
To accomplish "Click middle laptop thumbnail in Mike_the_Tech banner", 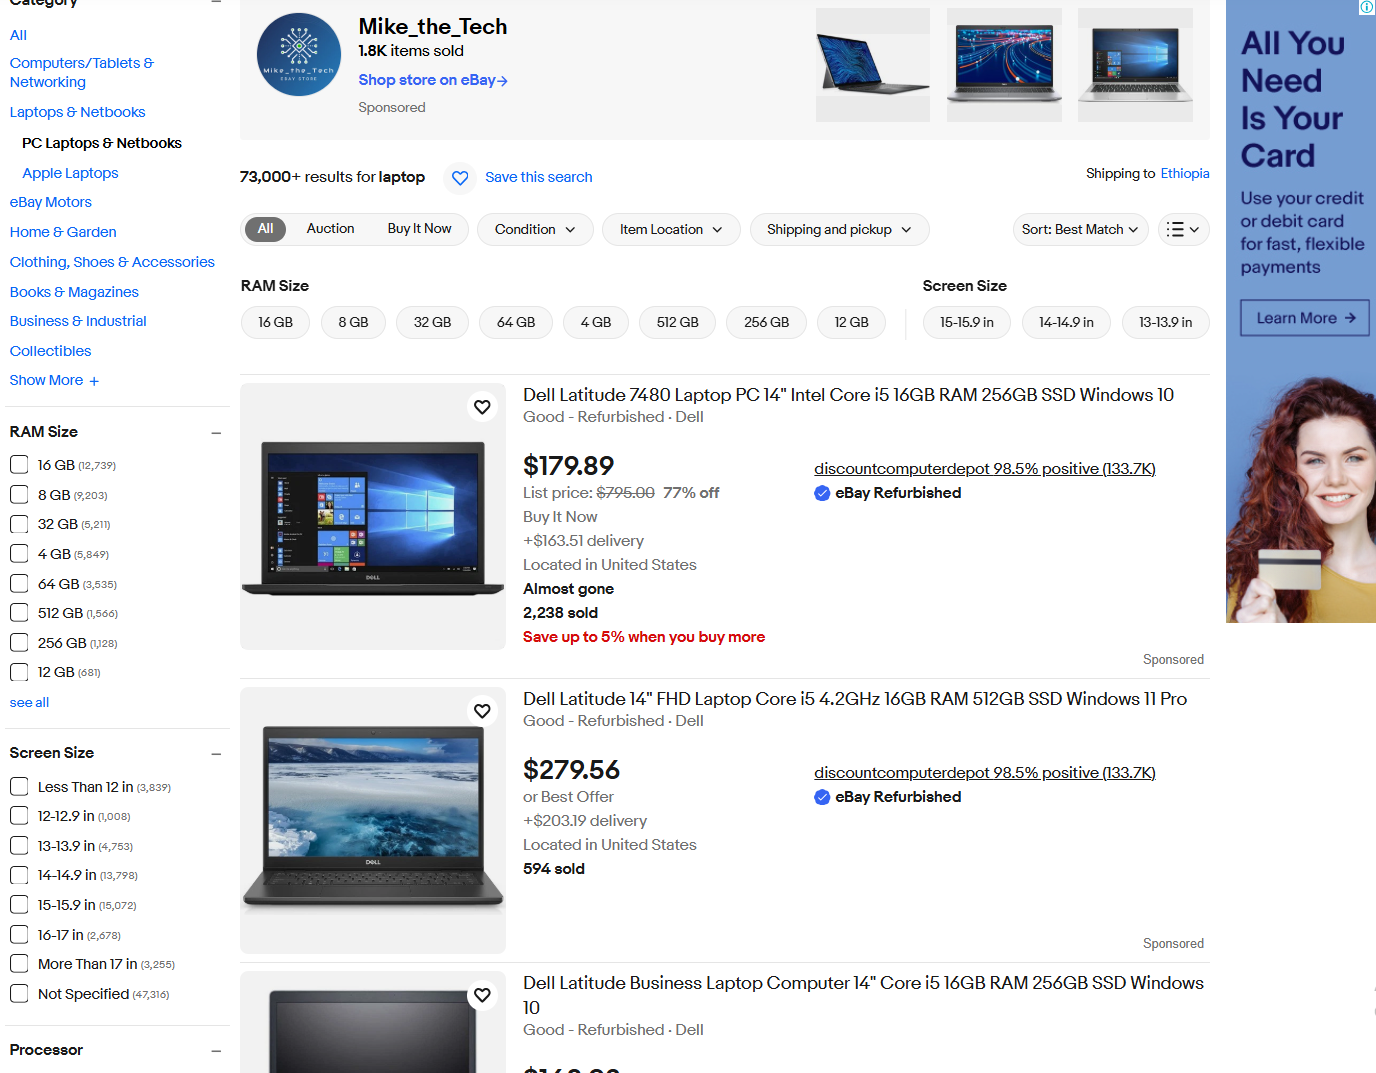I will 1004,65.
